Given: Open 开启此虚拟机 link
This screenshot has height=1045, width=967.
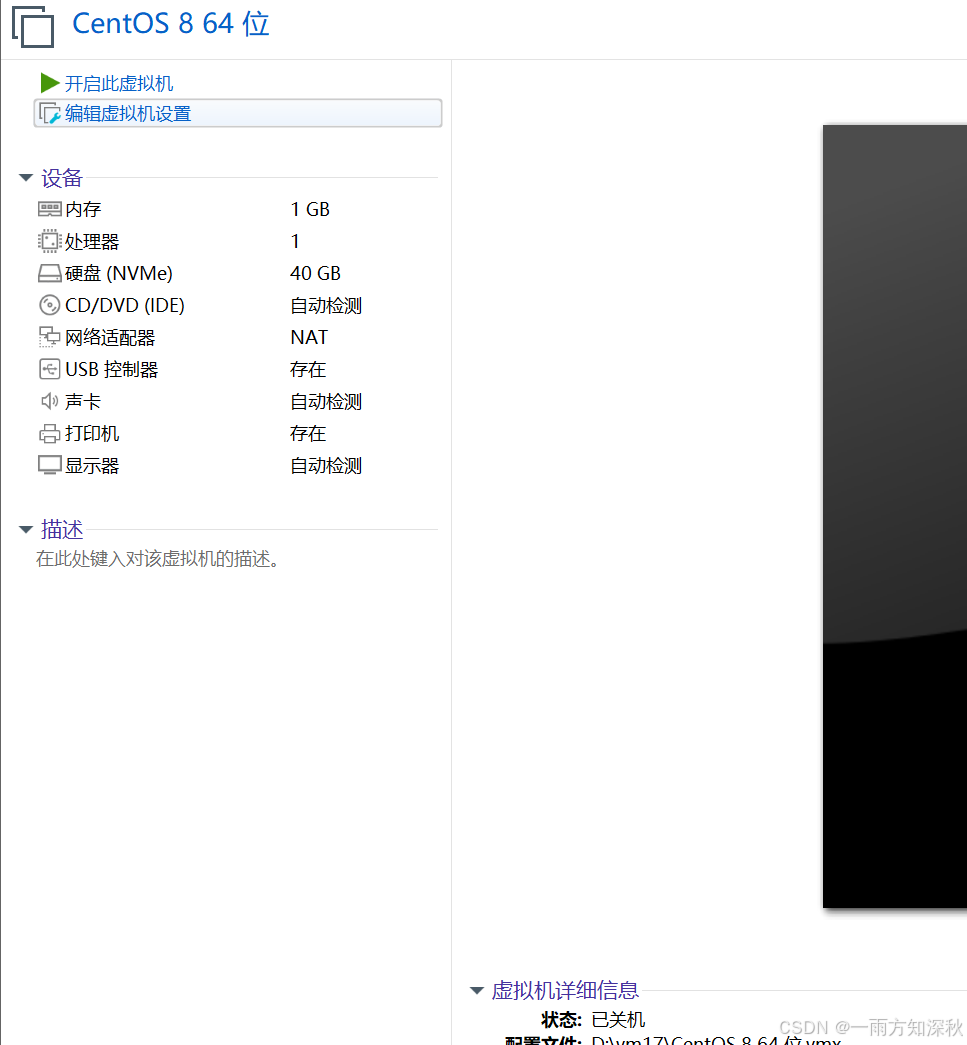Looking at the screenshot, I should tap(119, 83).
